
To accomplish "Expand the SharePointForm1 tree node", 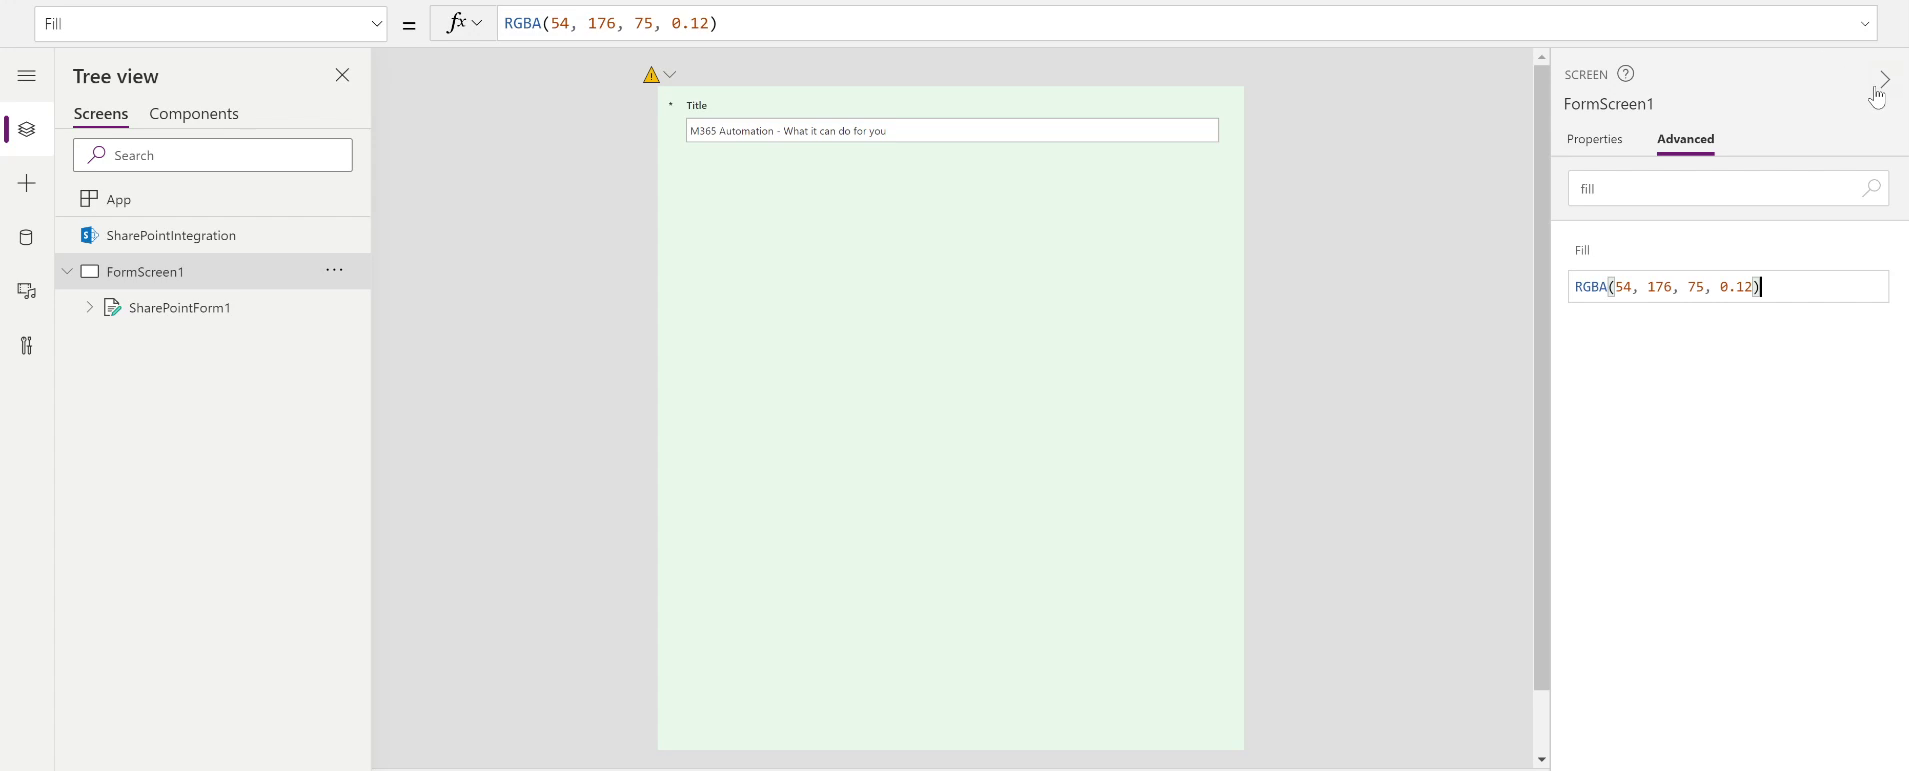I will pos(89,307).
